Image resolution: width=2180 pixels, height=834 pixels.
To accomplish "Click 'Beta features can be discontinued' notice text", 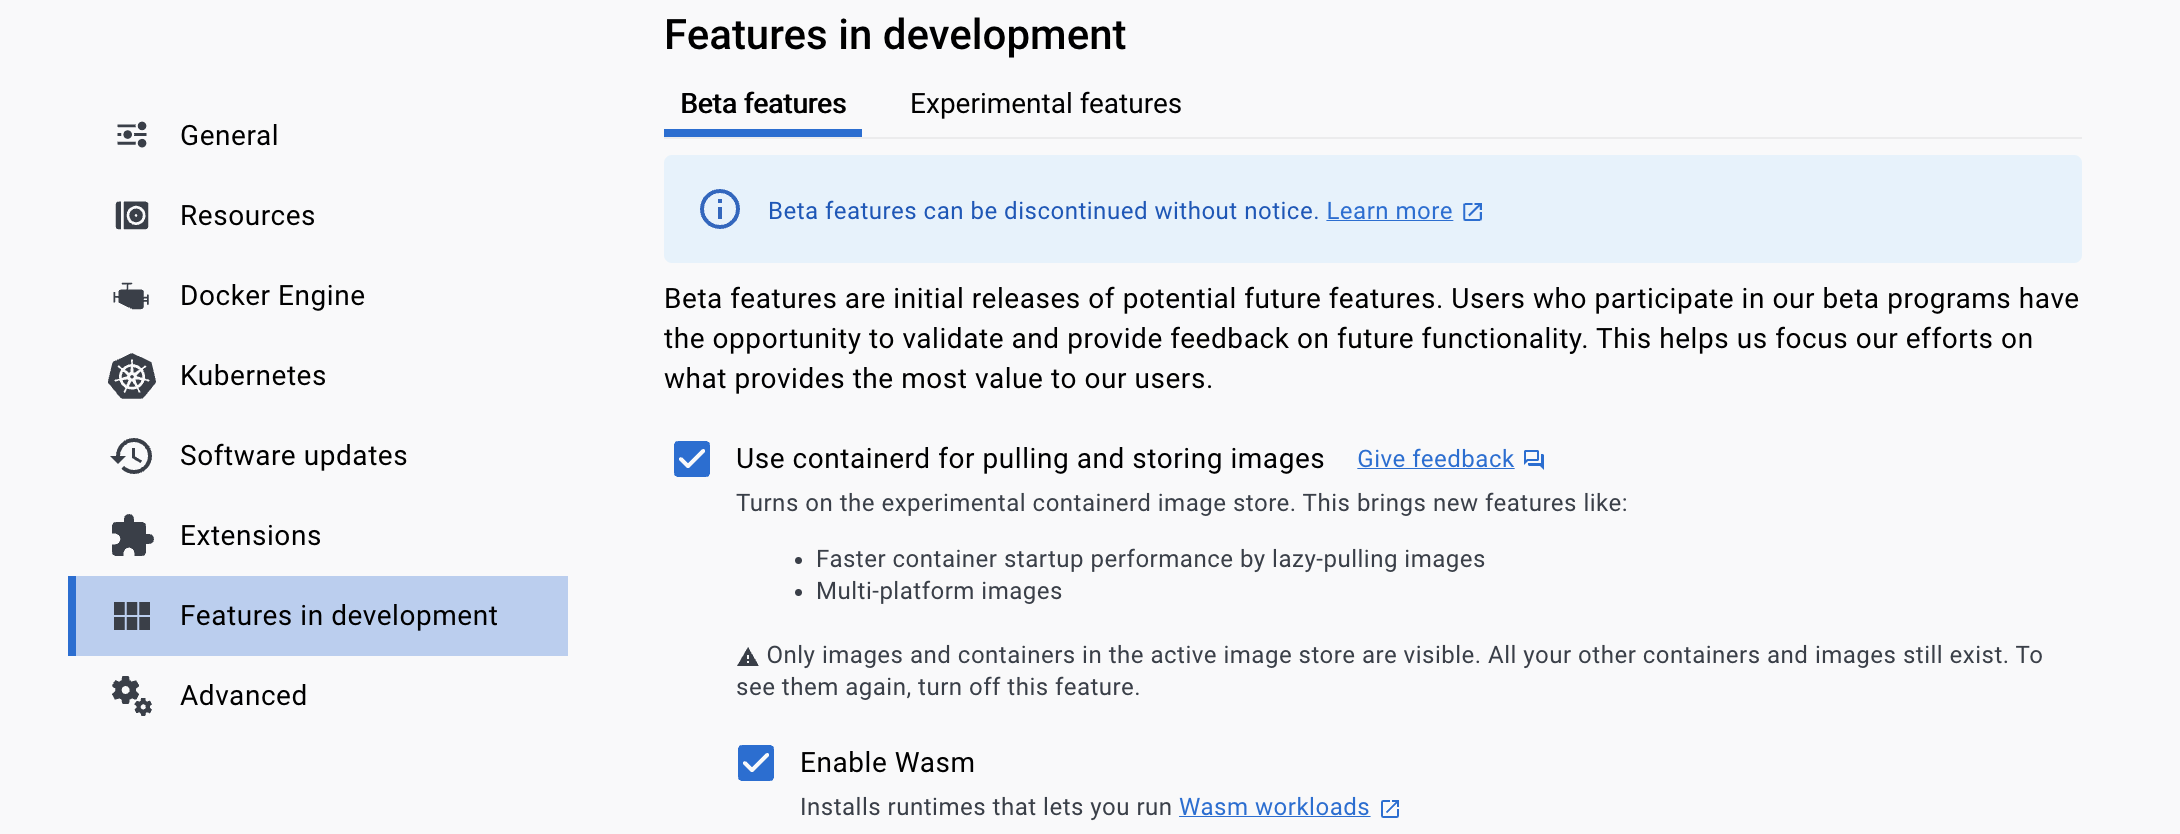I will point(1043,211).
